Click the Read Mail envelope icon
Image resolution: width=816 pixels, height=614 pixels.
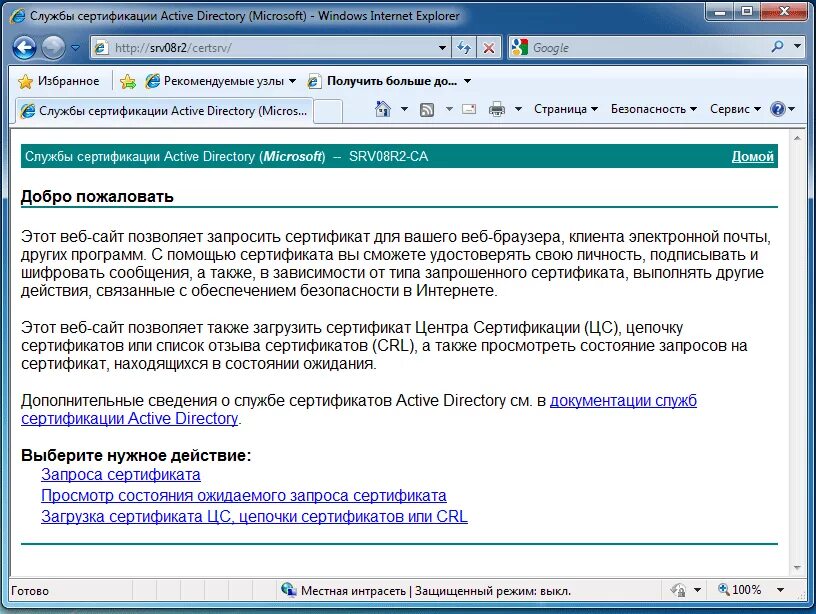coord(469,109)
